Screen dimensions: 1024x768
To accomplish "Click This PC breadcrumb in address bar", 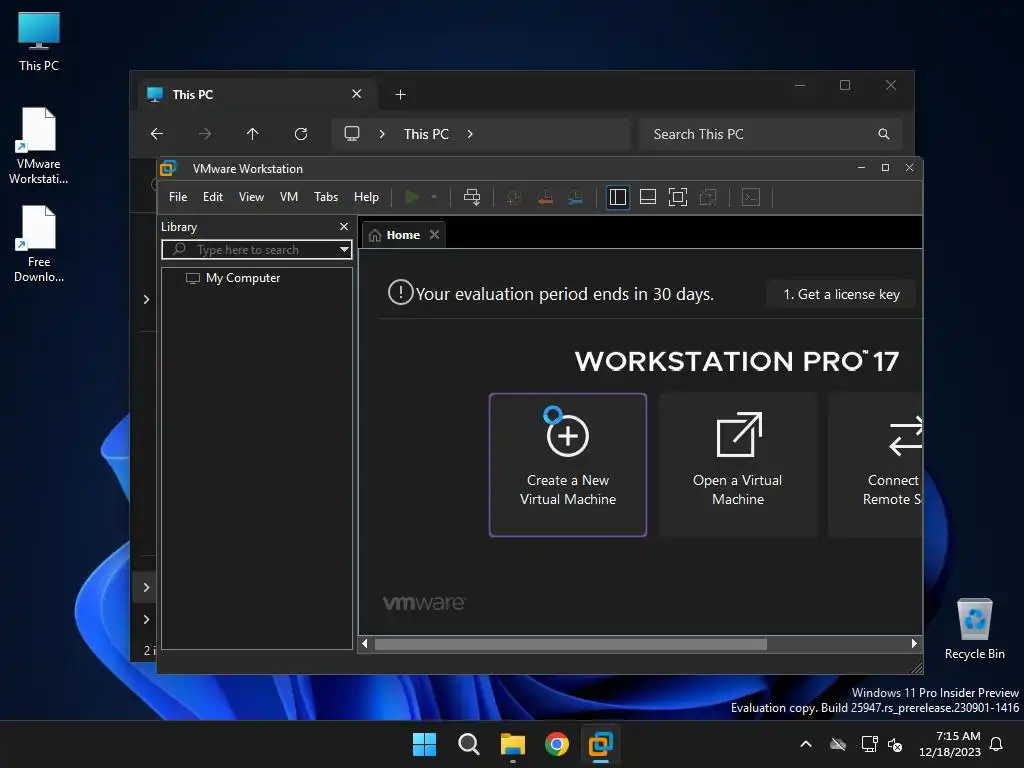I will [426, 134].
